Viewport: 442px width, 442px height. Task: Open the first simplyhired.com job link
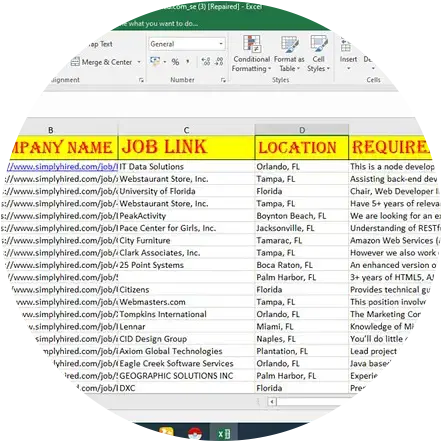coord(63,166)
